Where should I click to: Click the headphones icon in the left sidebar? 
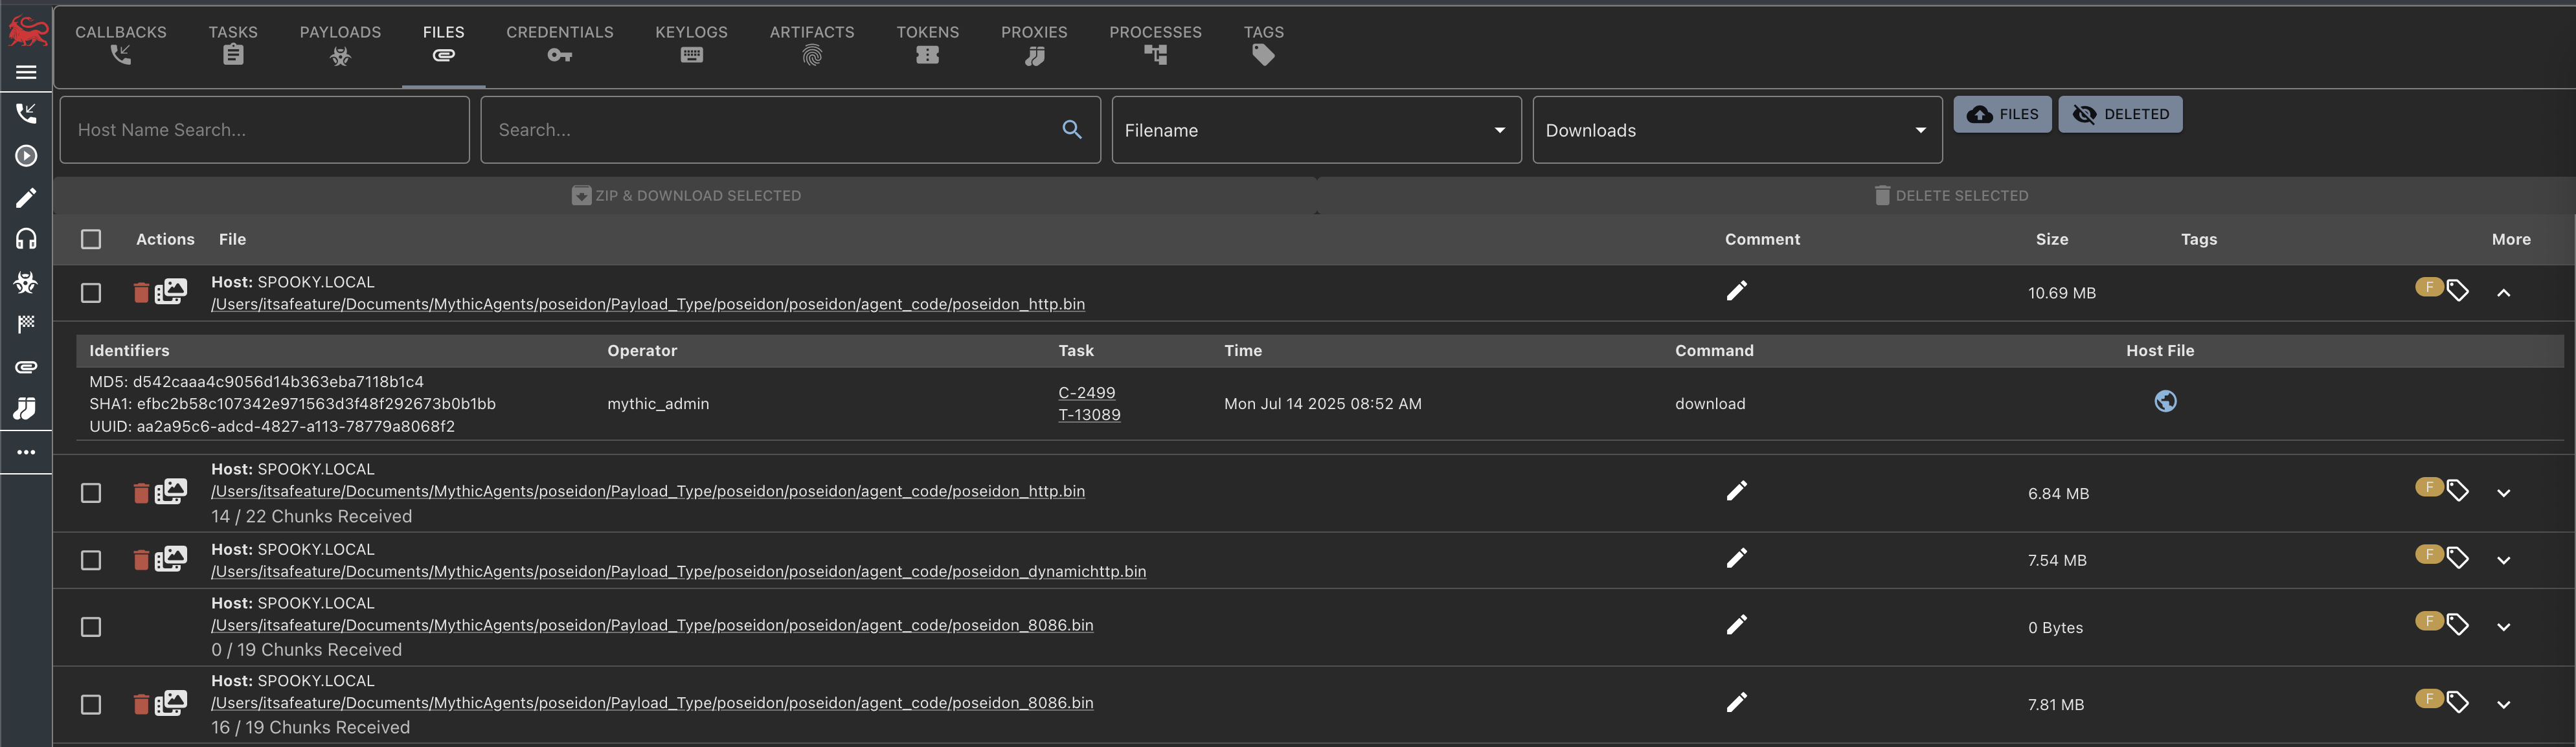[26, 239]
